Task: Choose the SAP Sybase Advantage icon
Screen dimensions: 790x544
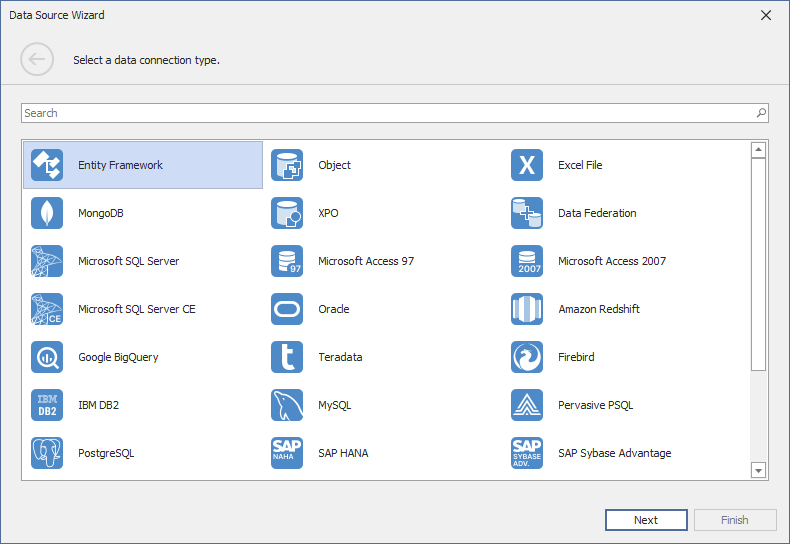Action: click(526, 453)
